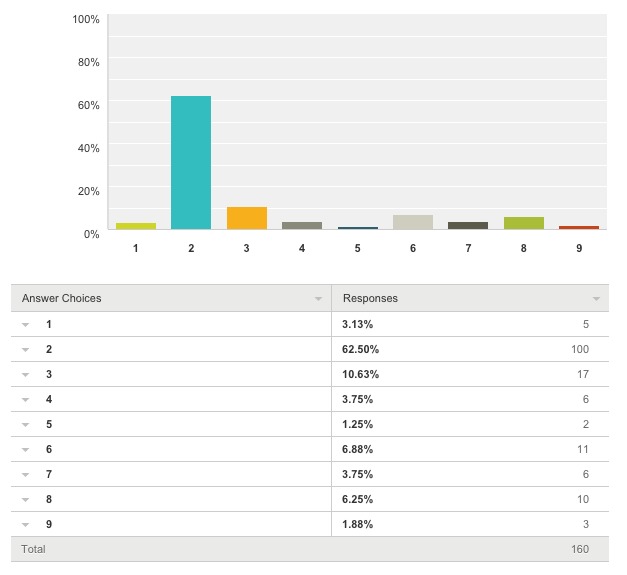Screen dimensions: 627x575
Task: Open the Responses column sort dropdown arrow
Action: pos(596,299)
